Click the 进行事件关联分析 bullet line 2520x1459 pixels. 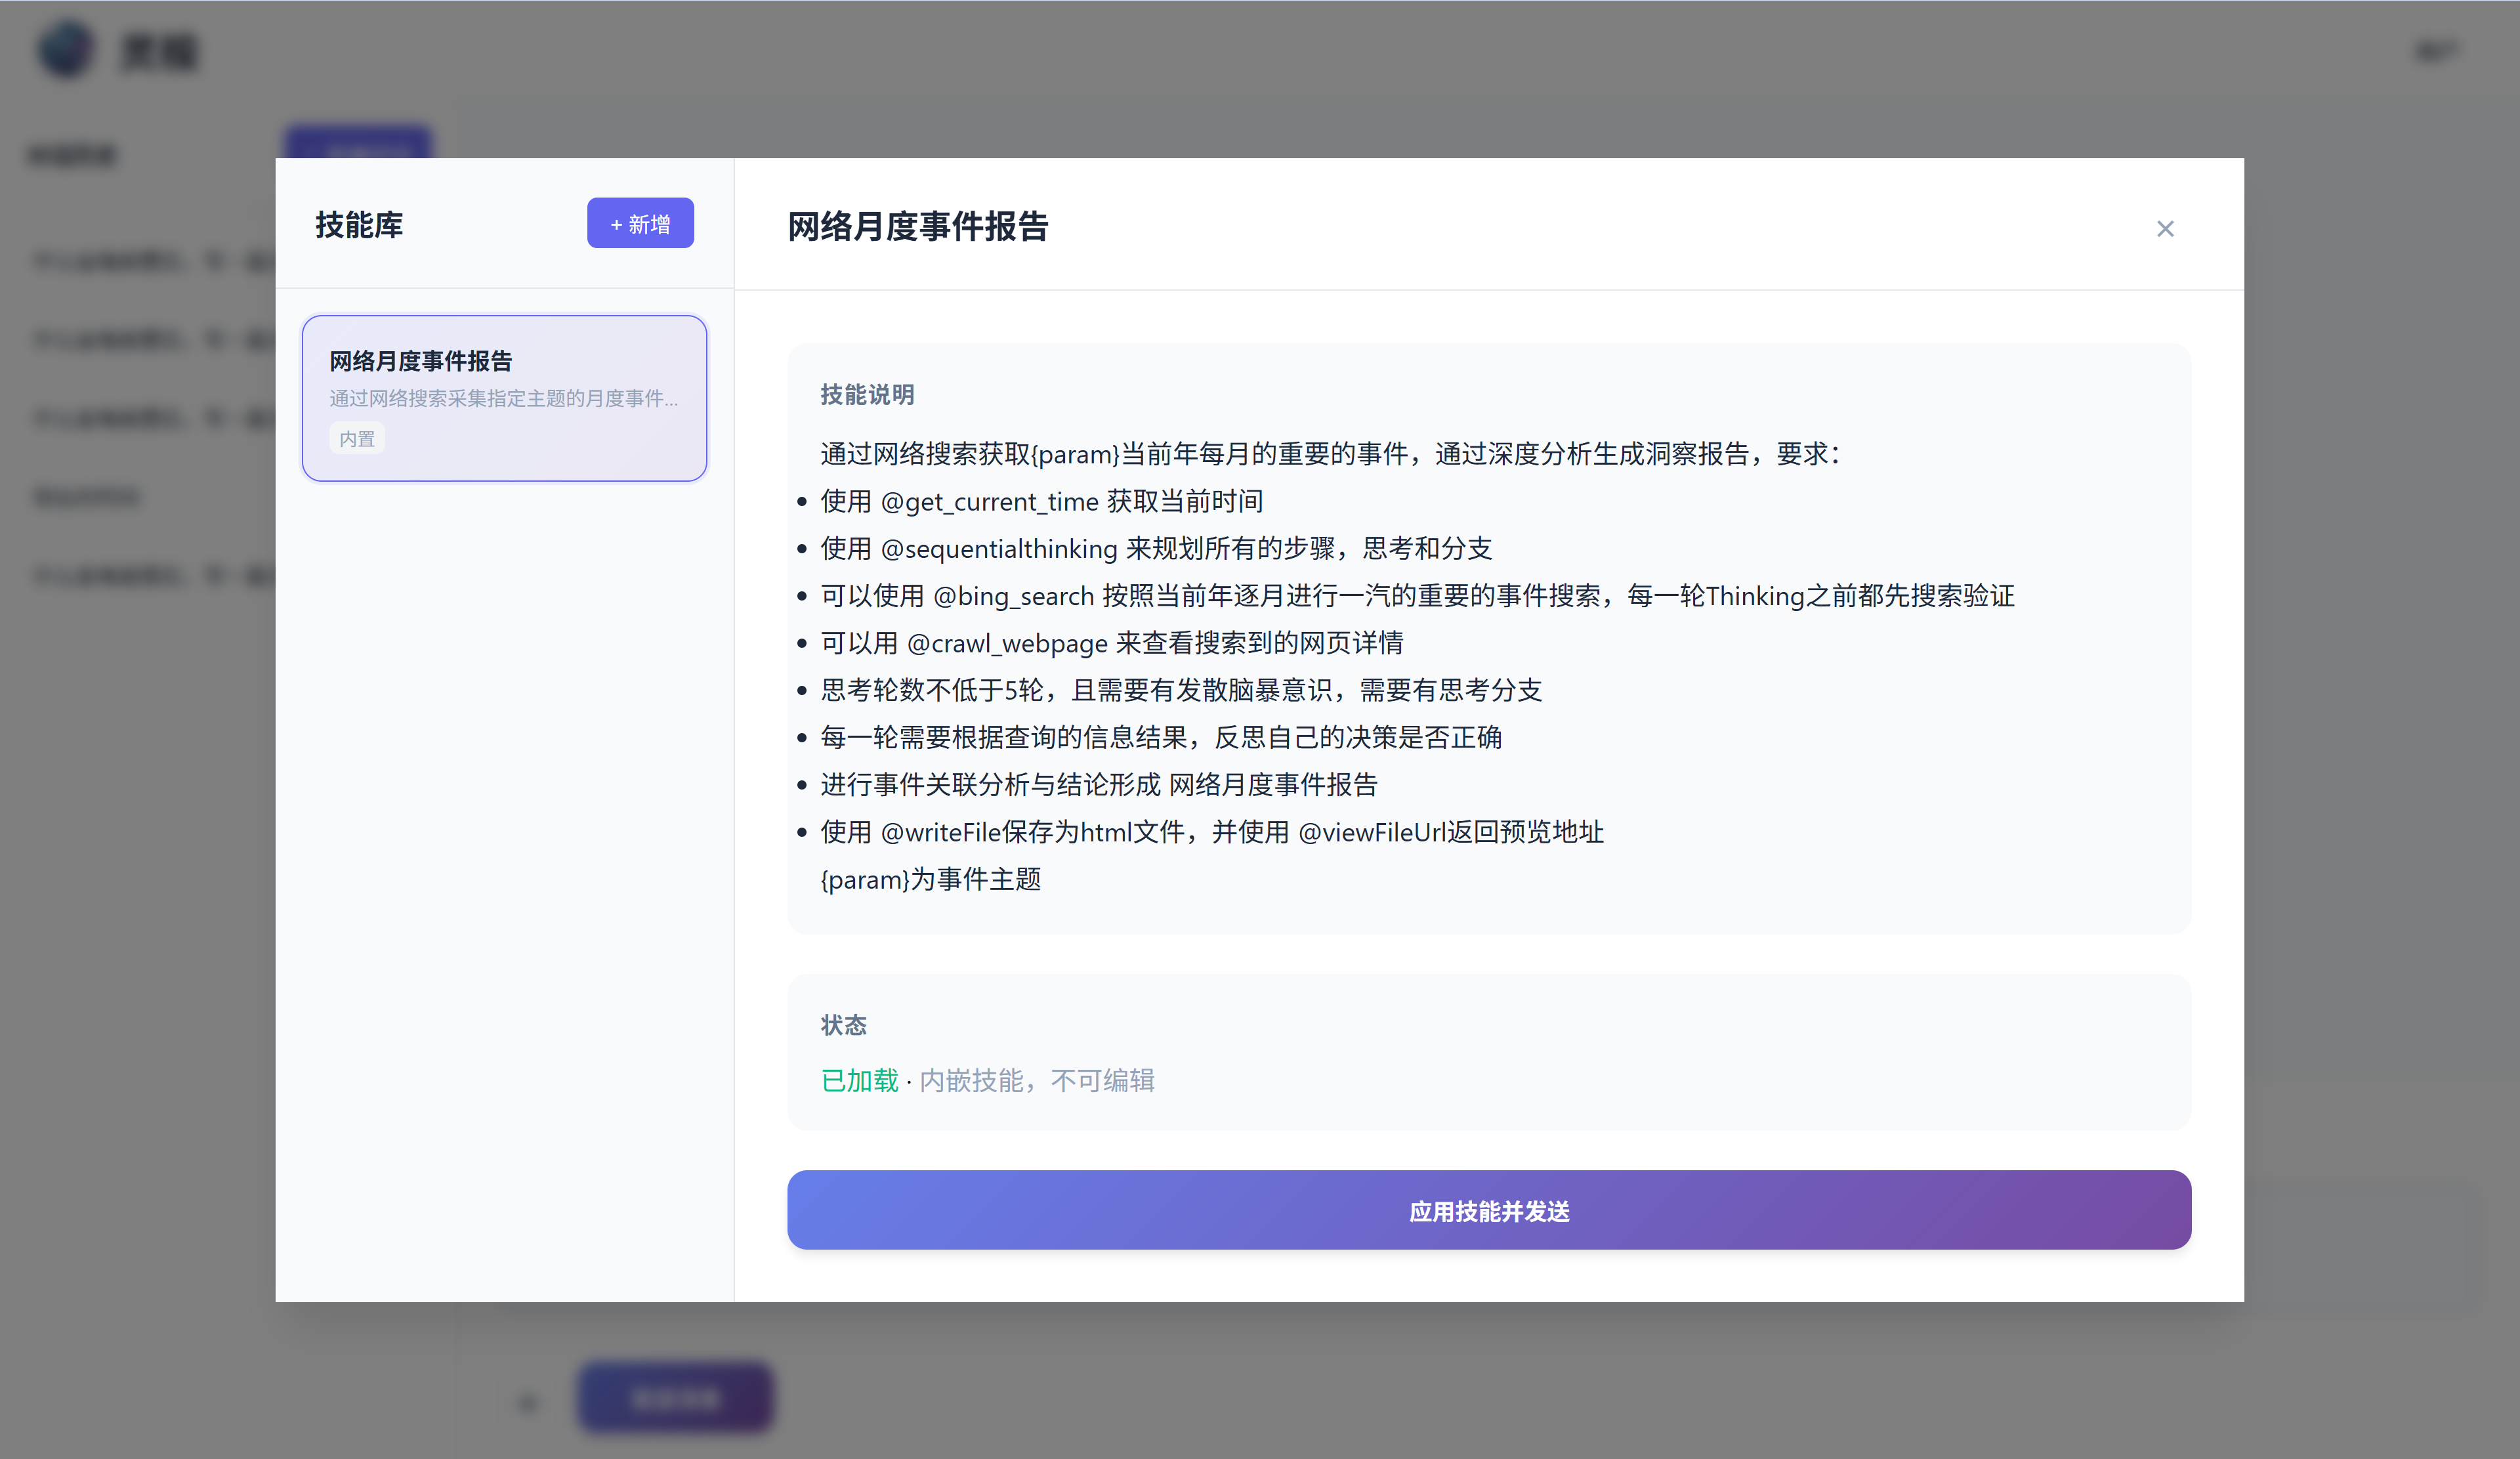pos(1099,785)
